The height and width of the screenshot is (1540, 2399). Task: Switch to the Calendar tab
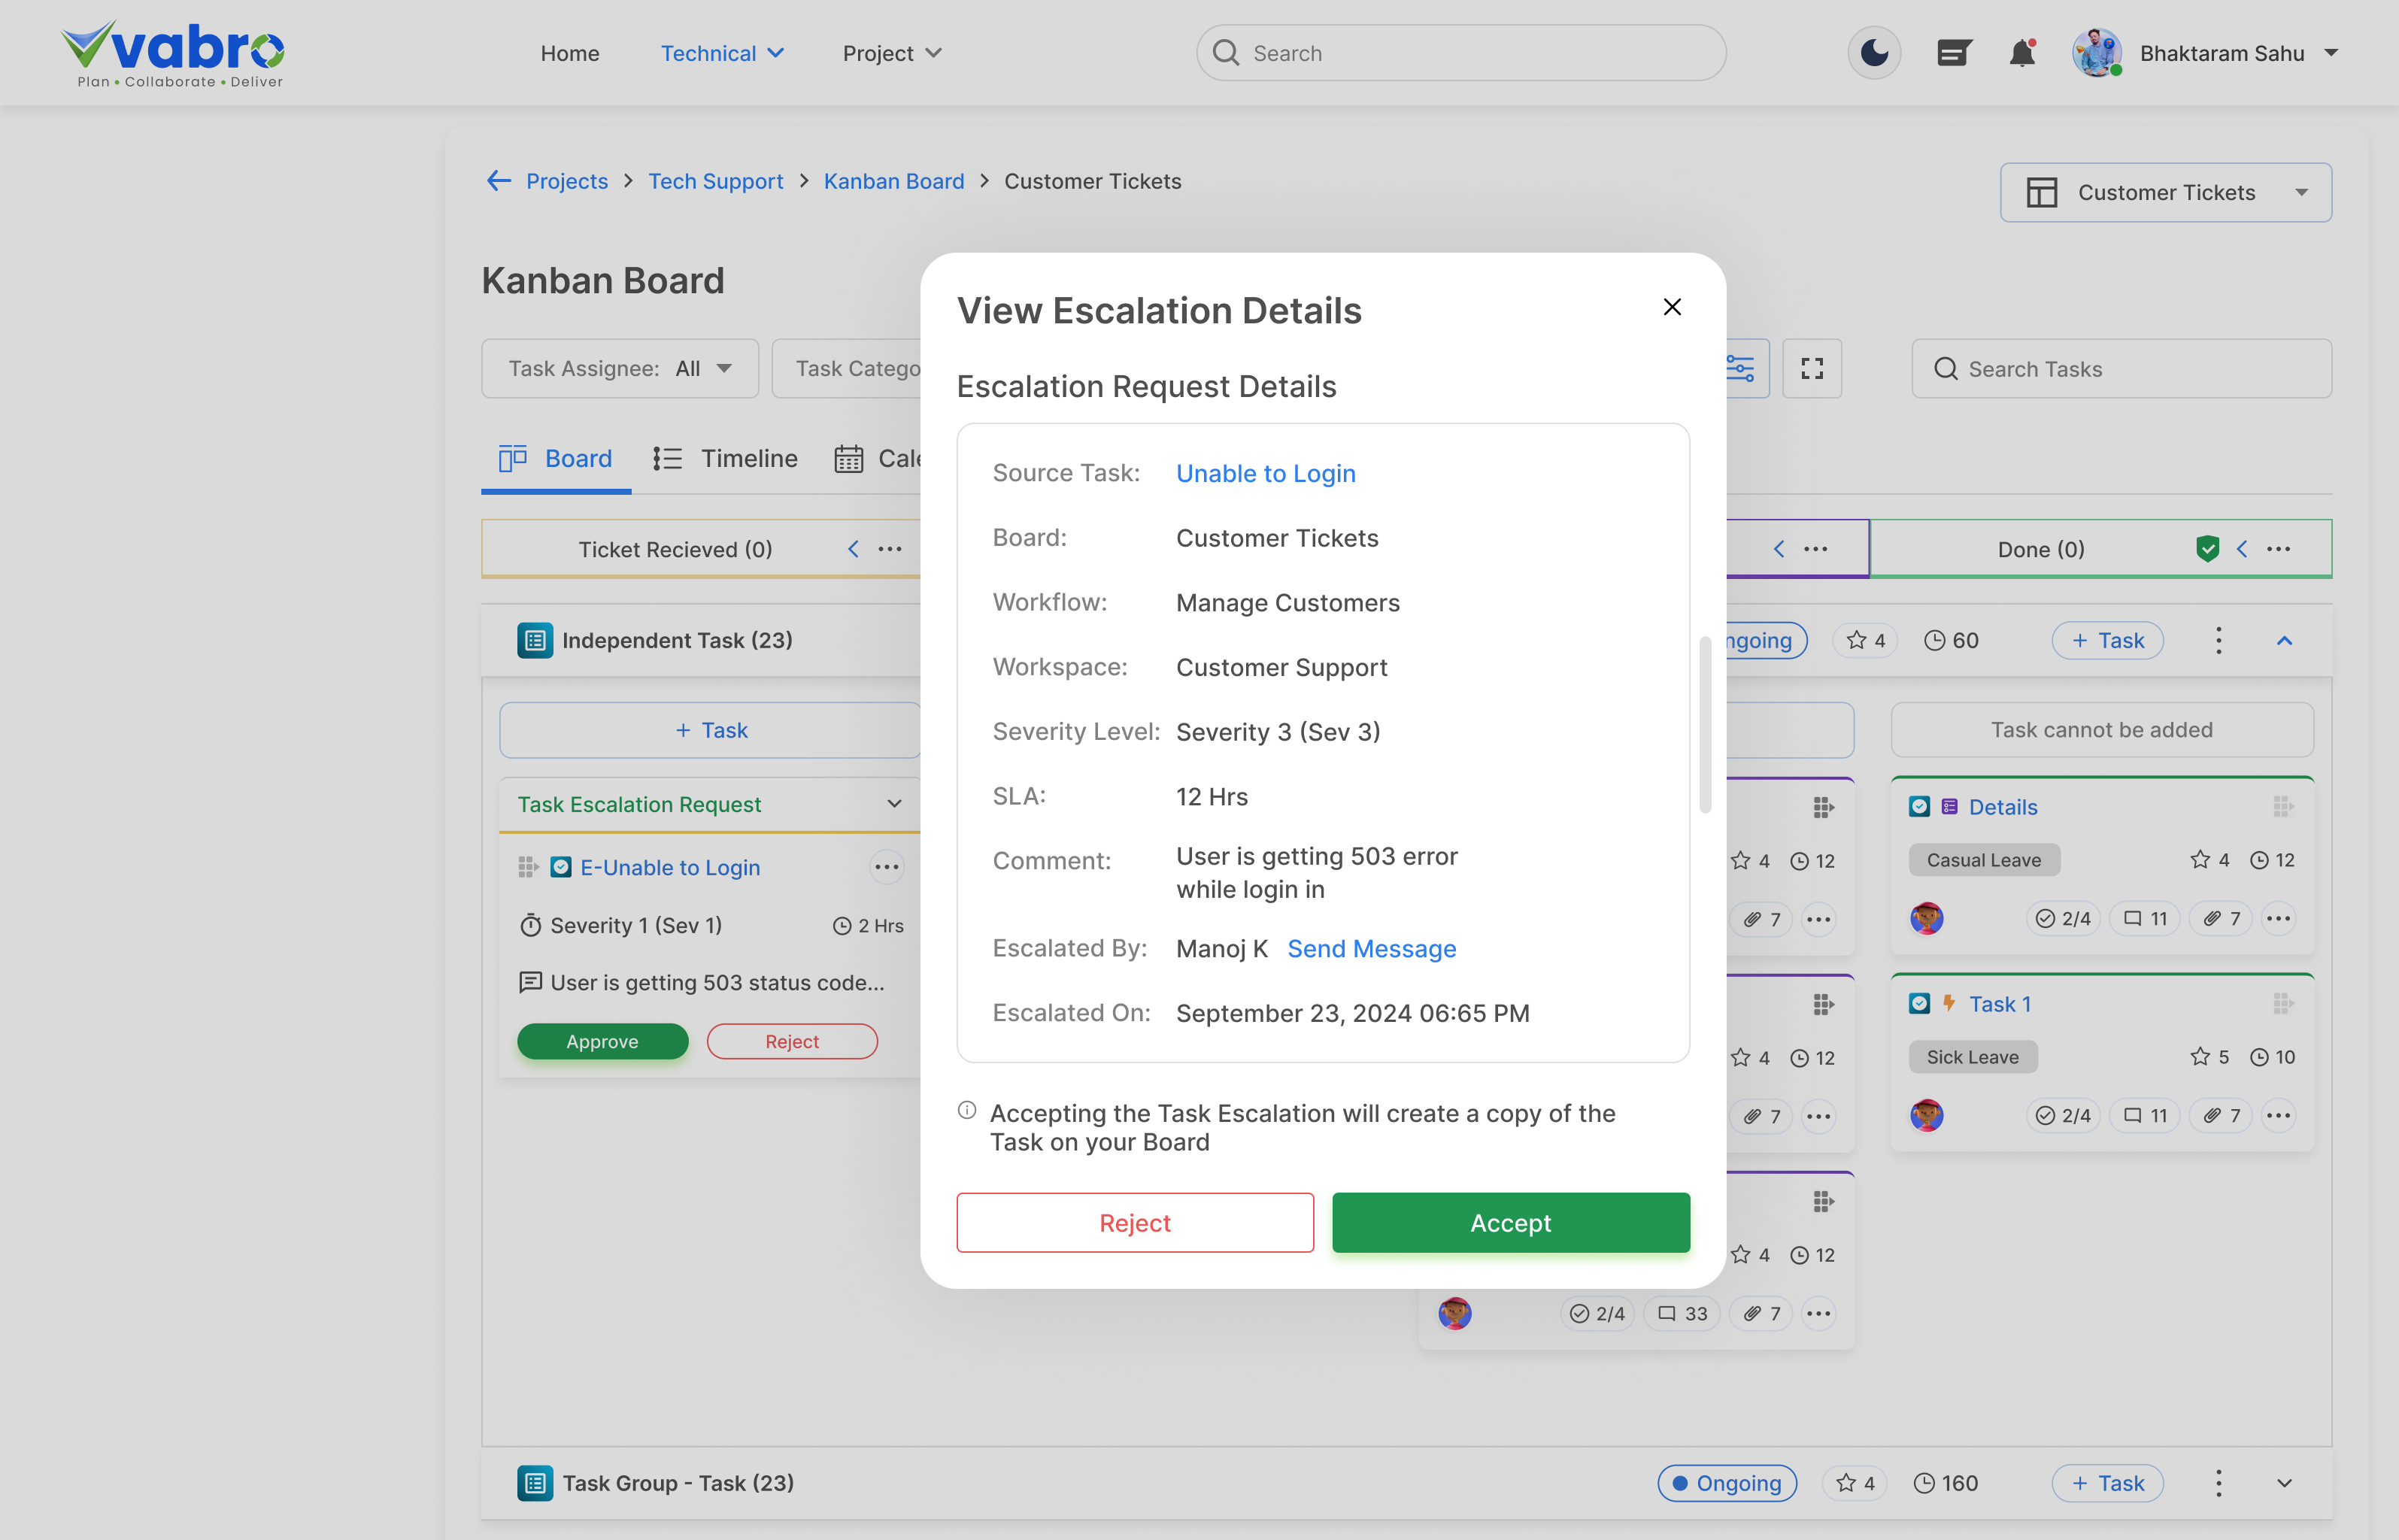coord(878,458)
